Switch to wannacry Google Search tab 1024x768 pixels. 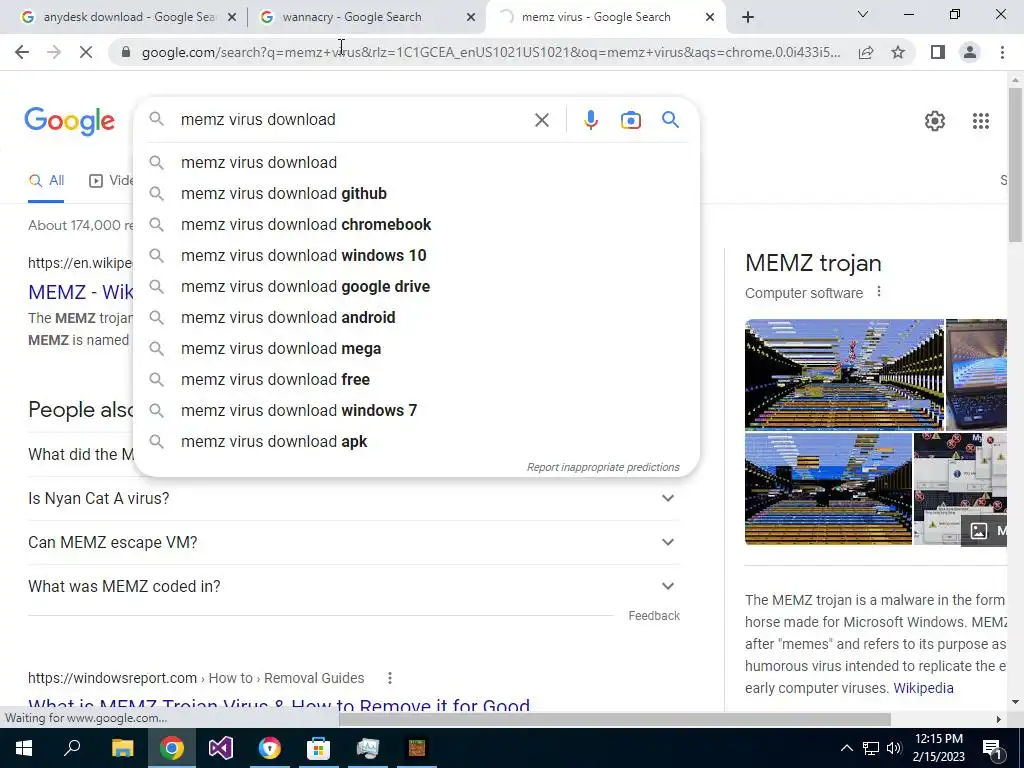367,17
